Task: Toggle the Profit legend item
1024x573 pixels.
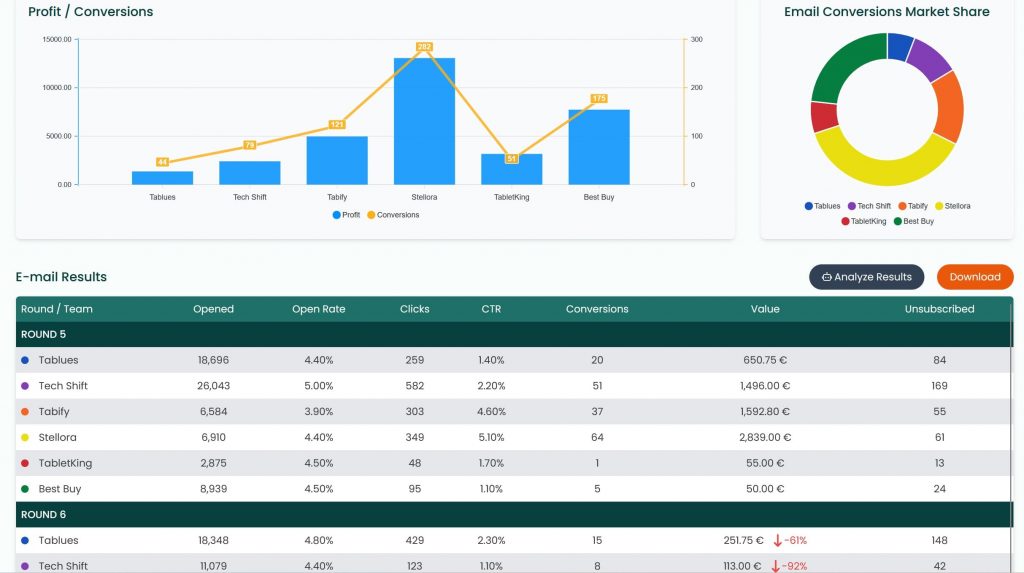Action: [x=346, y=215]
